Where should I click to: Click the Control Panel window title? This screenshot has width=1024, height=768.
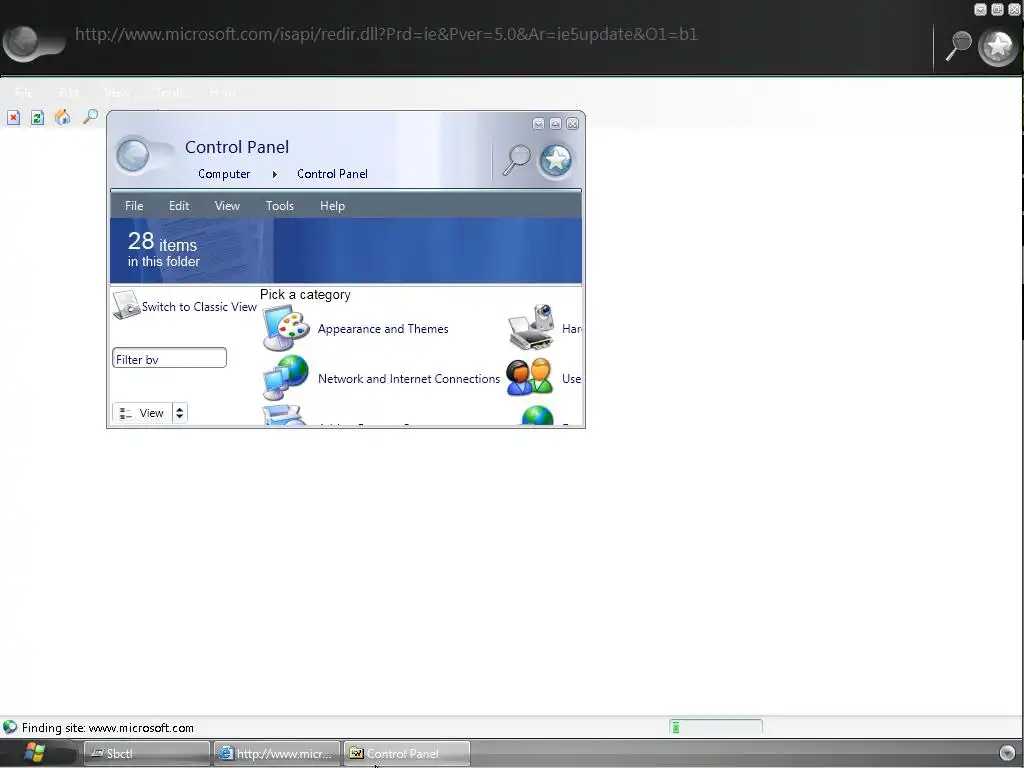click(x=237, y=147)
